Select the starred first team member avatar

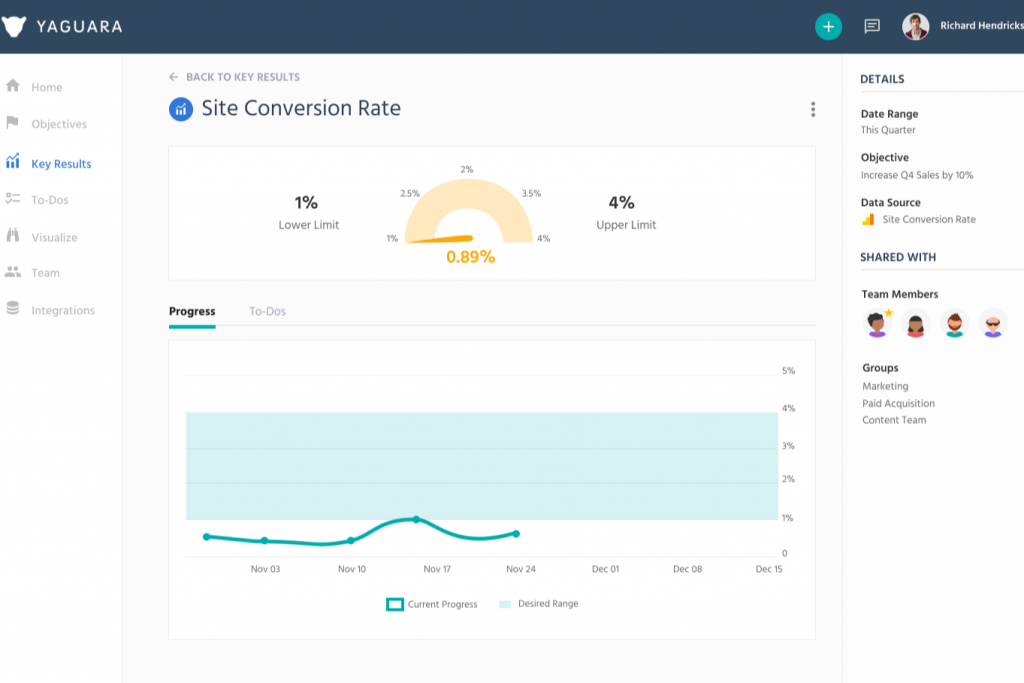[877, 323]
